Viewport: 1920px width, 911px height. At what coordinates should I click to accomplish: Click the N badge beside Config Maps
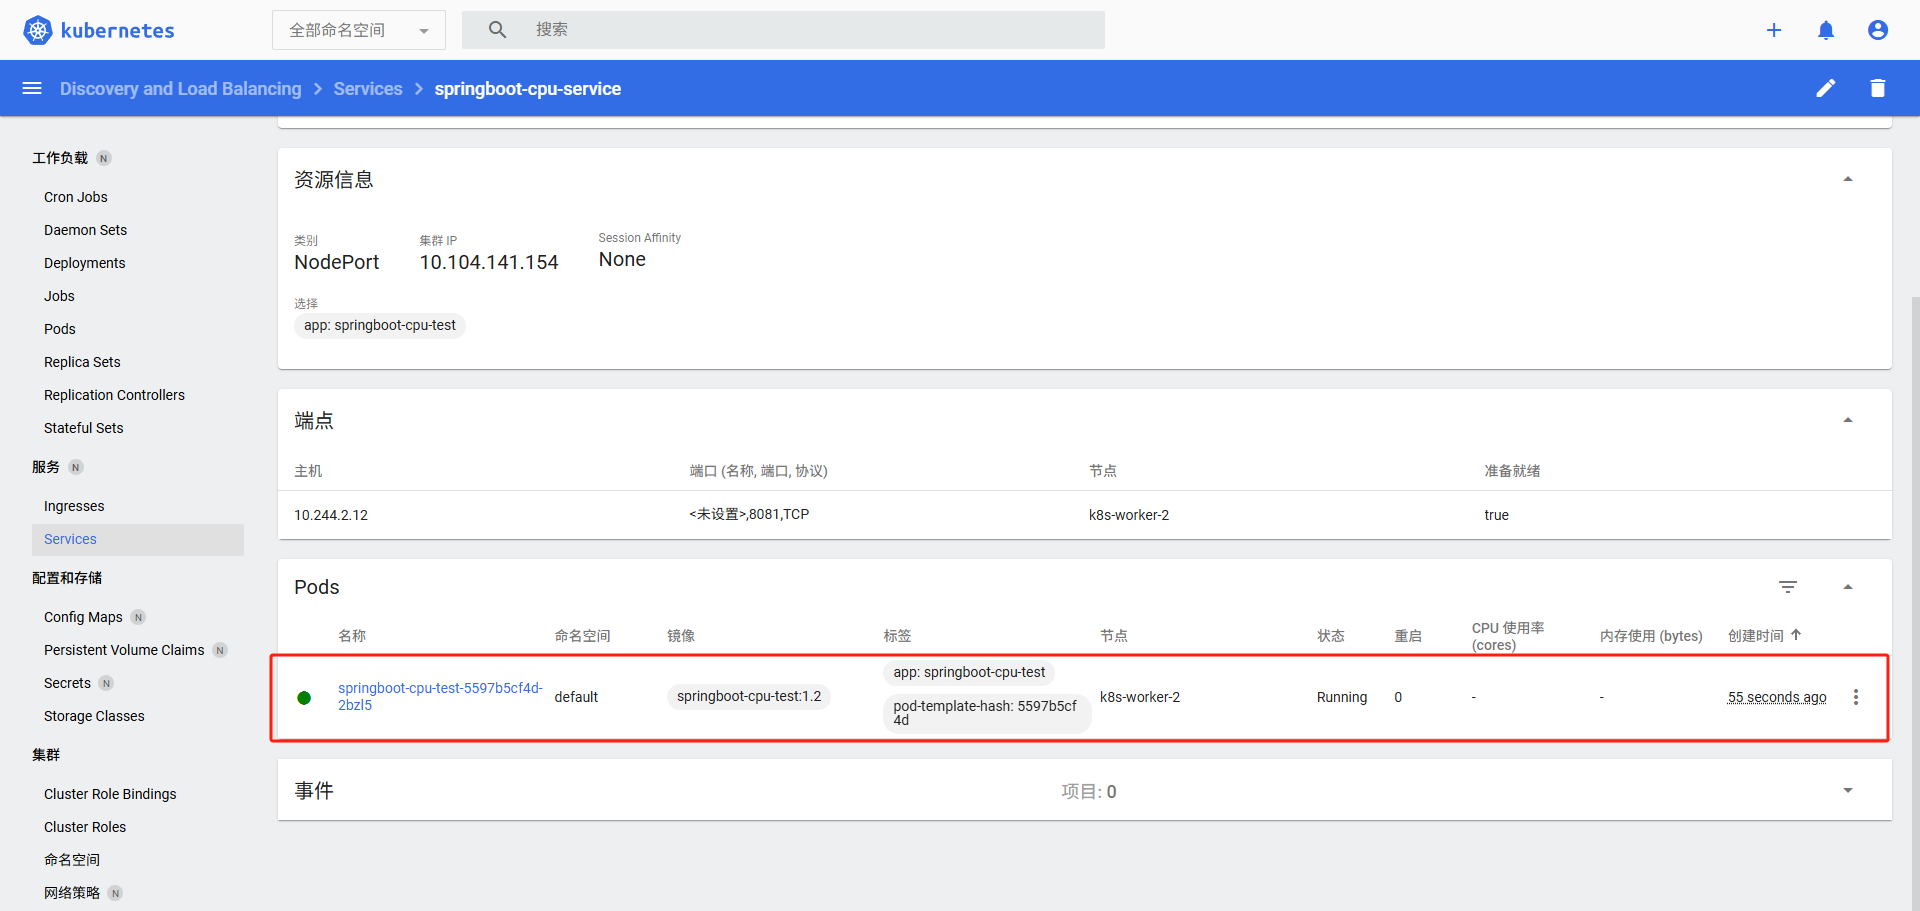point(138,617)
